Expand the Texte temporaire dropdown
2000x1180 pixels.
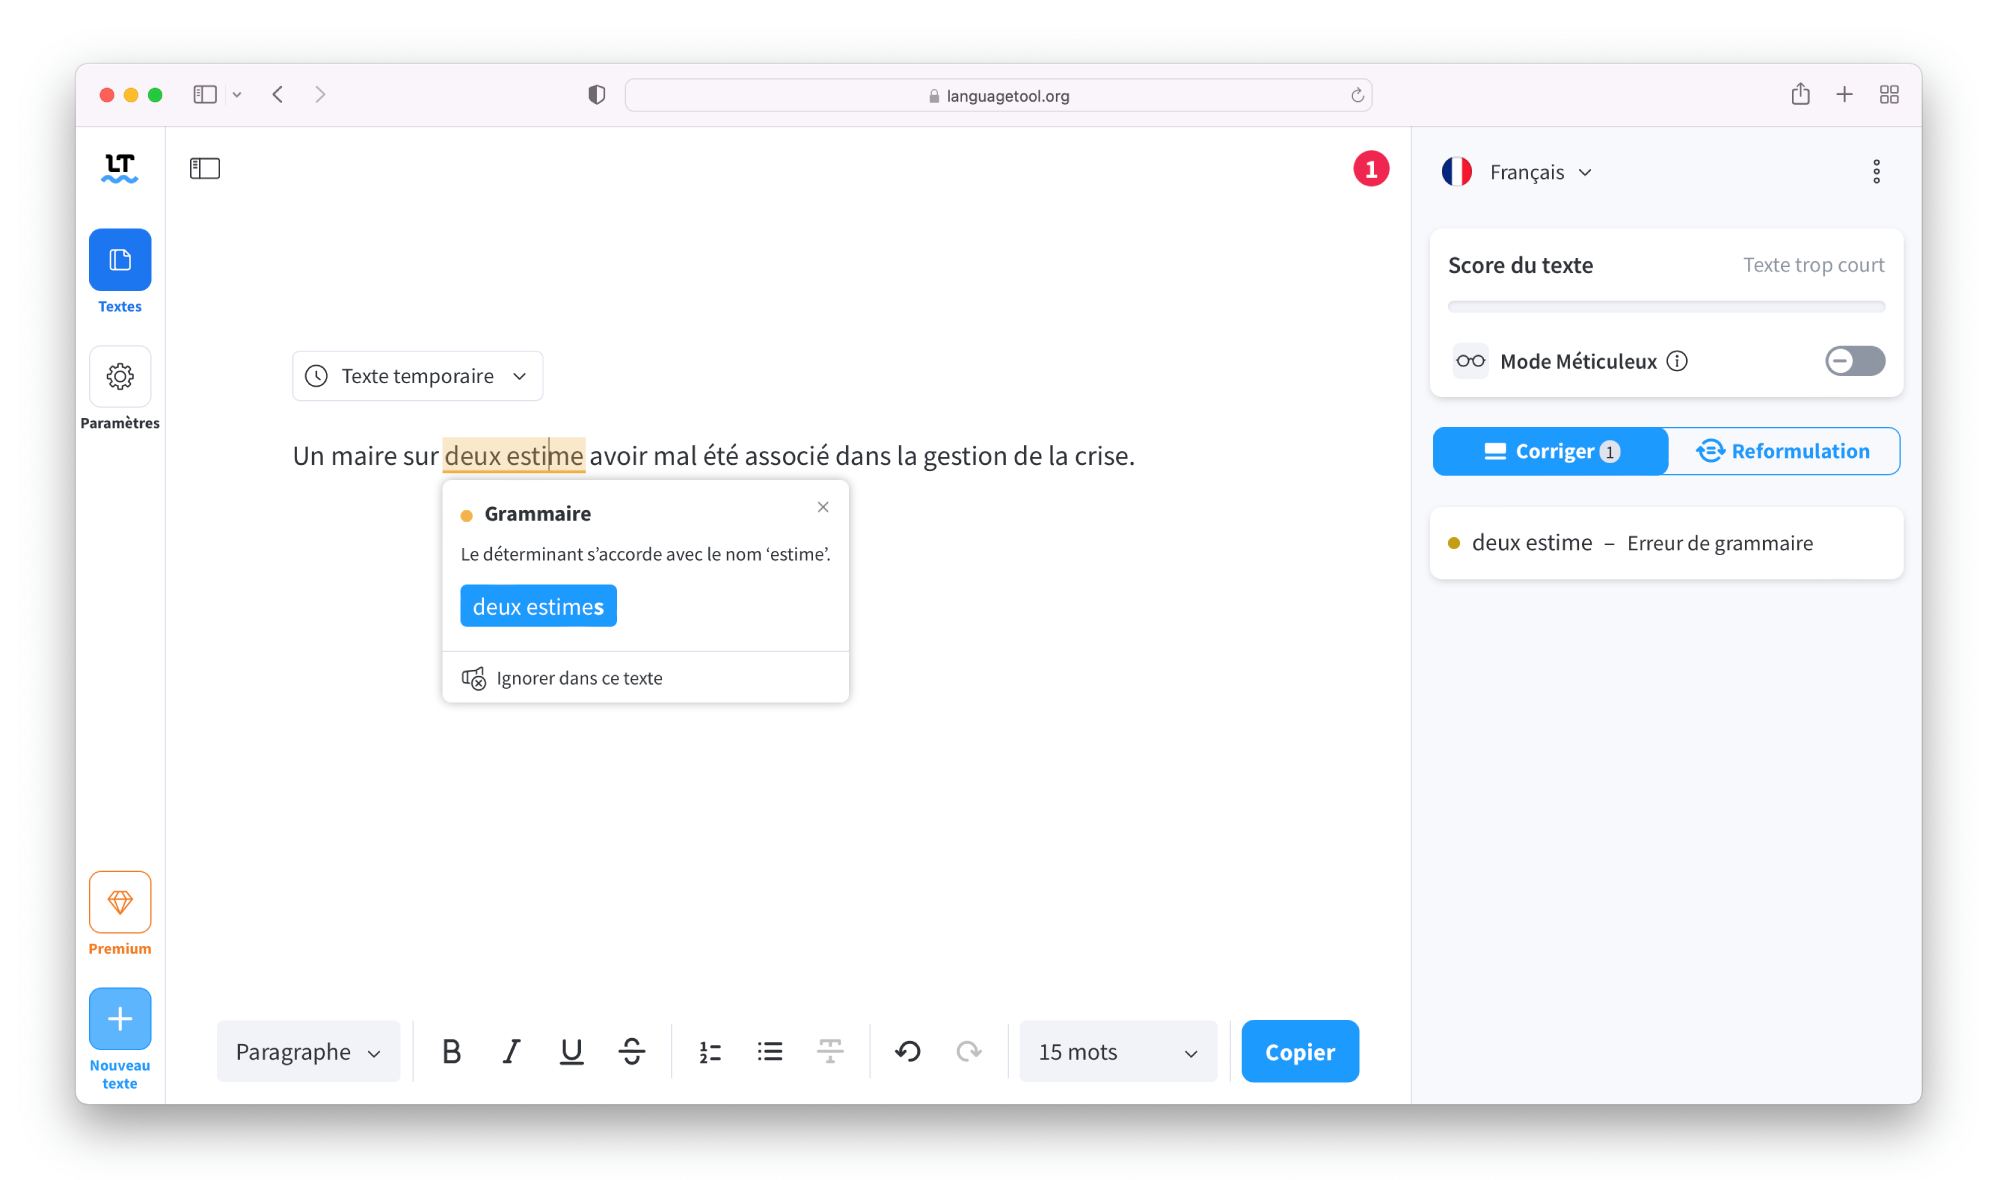pos(520,375)
